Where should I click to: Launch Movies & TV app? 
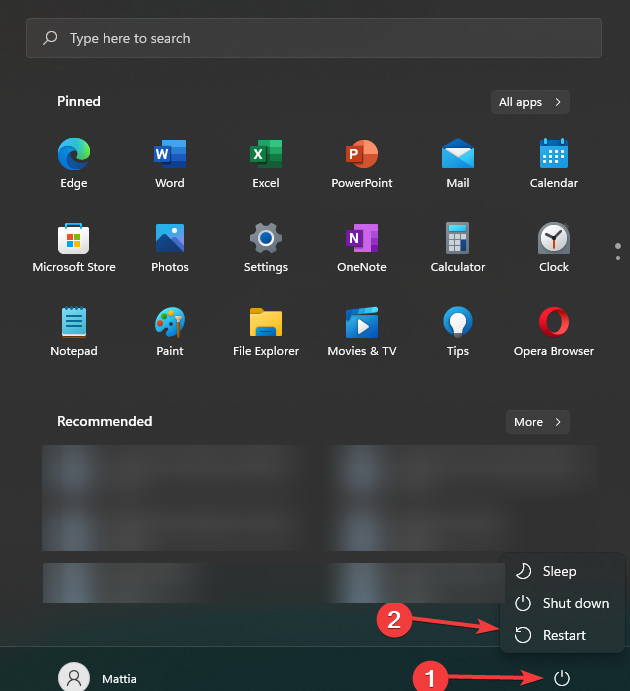point(362,331)
